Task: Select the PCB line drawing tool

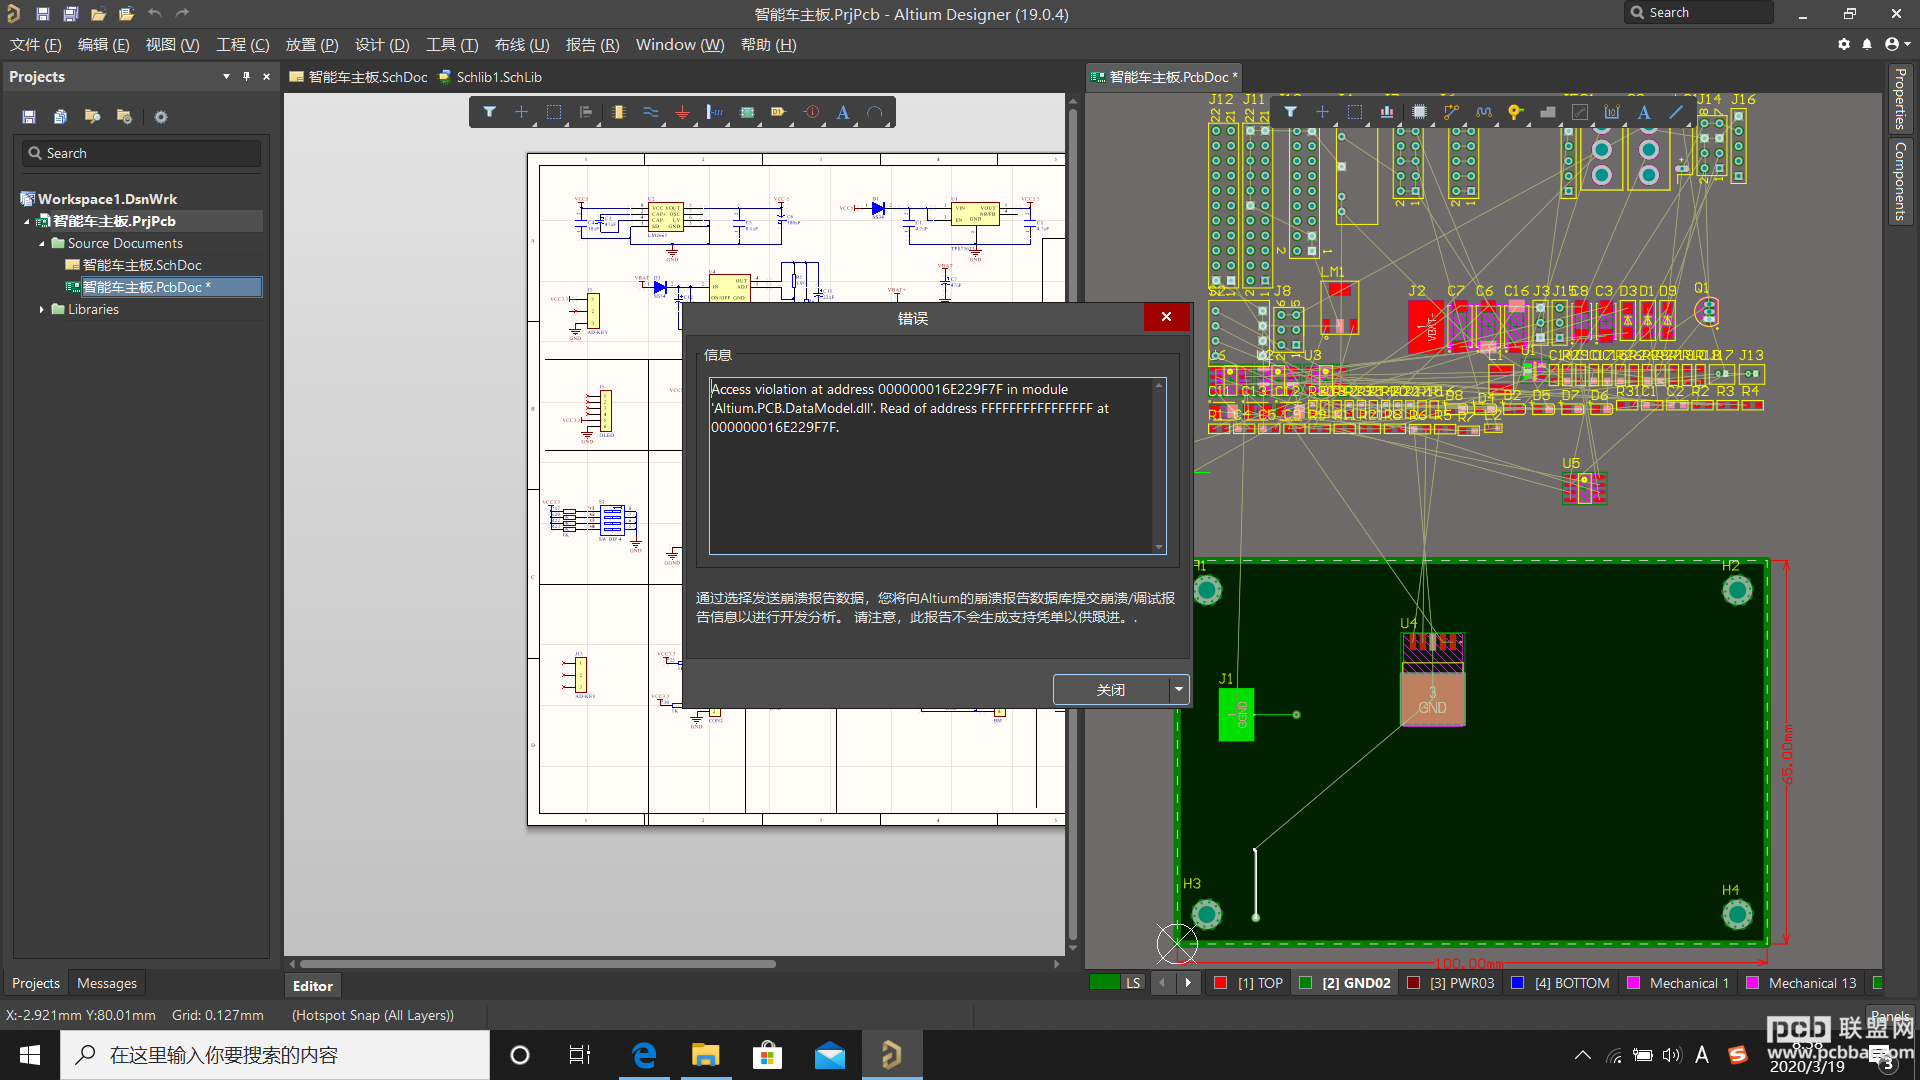Action: [1676, 112]
